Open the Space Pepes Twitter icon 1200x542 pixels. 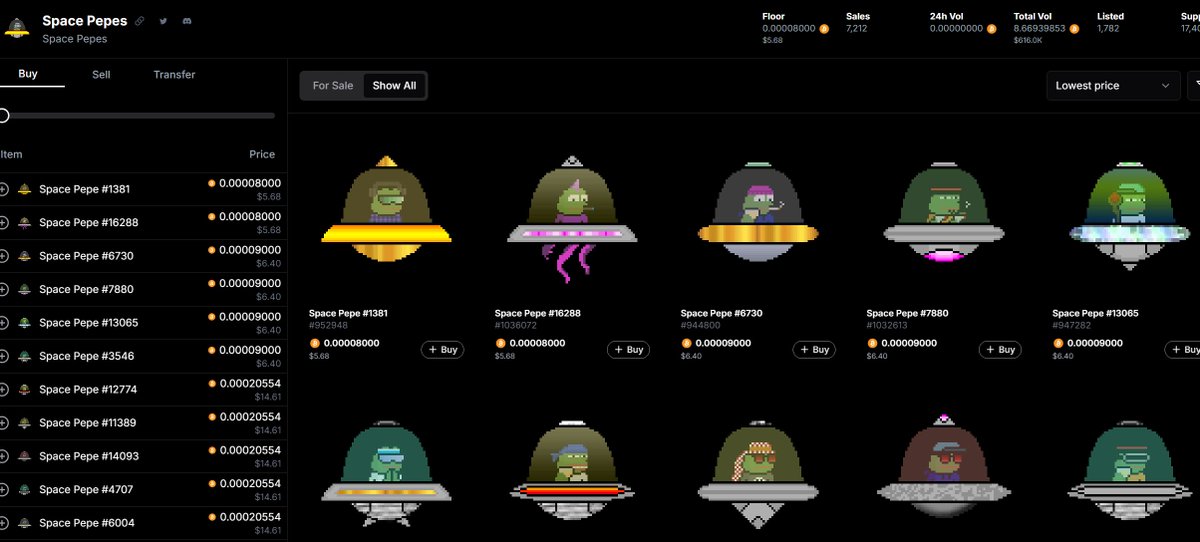[x=164, y=21]
